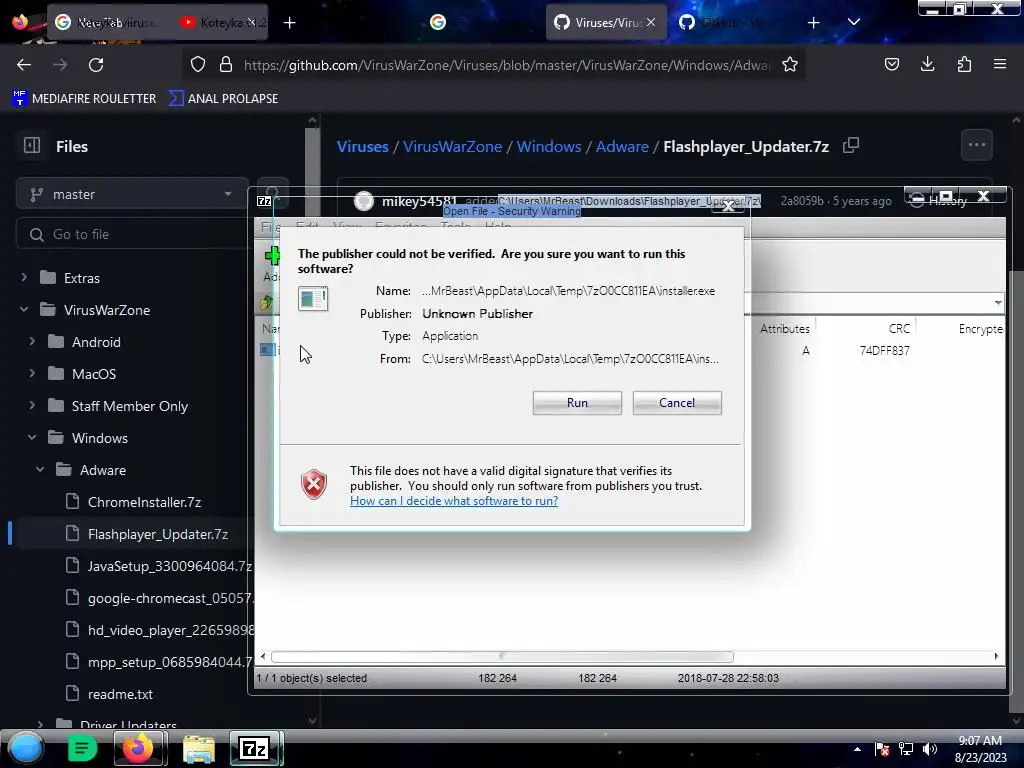Open the Pocket save icon
This screenshot has height=768, width=1024.
click(x=891, y=65)
